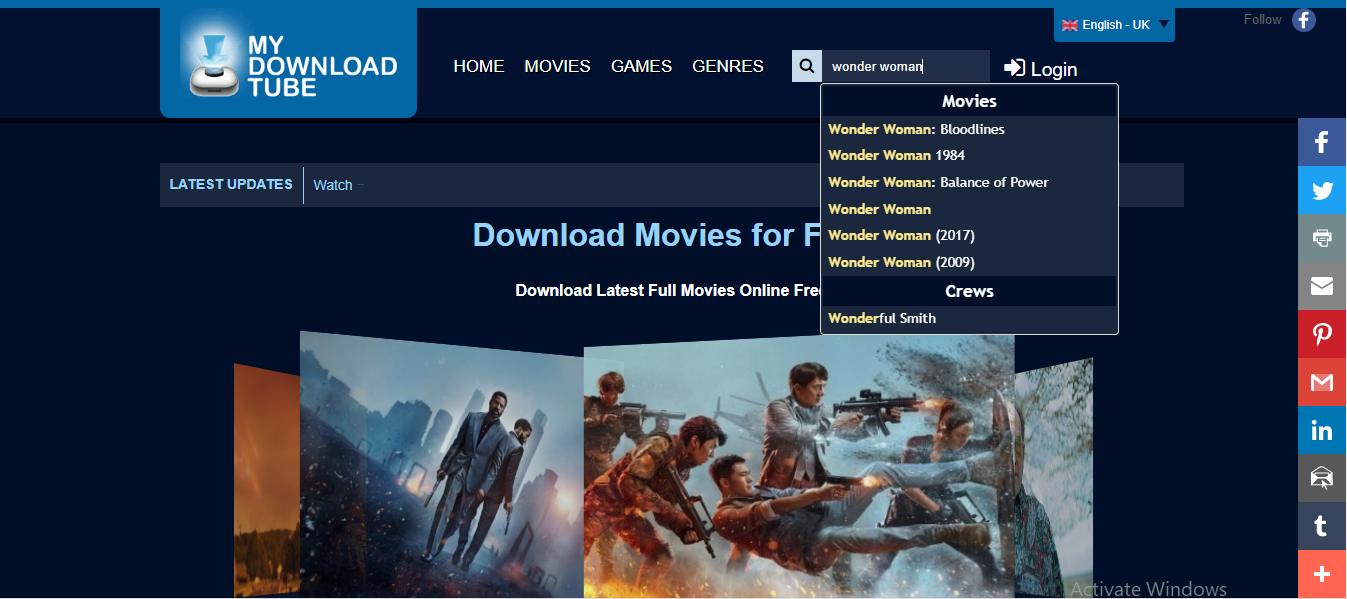Click the search field containing wonder woman
This screenshot has width=1347, height=599.
[905, 67]
